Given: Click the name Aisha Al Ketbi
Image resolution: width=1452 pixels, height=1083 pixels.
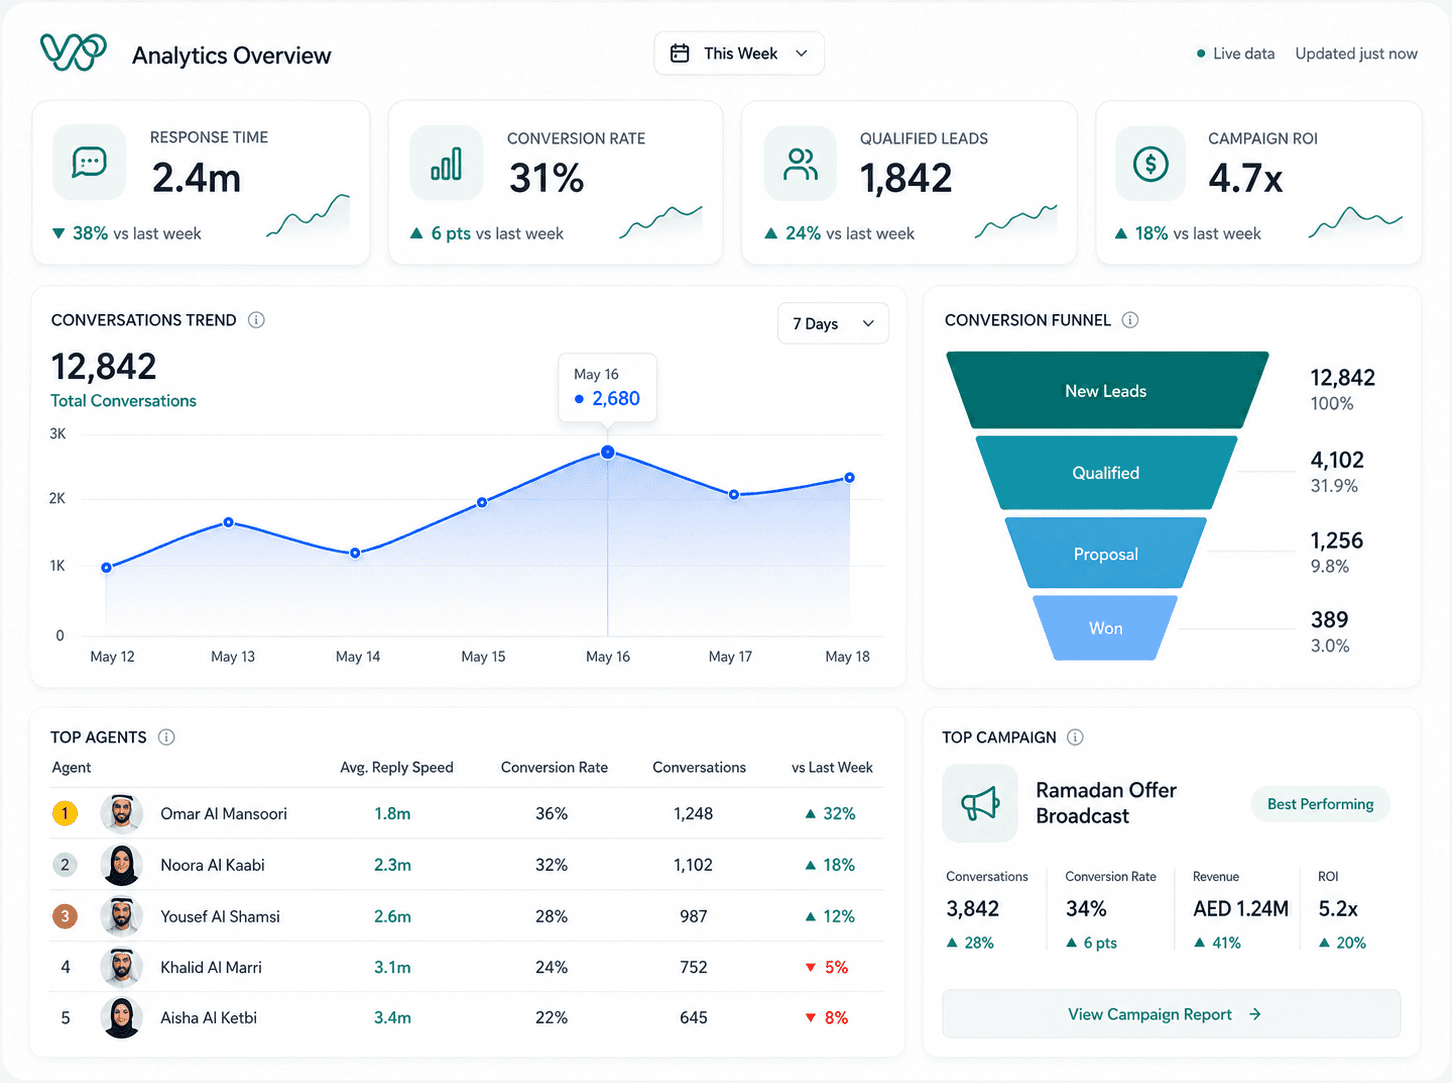Looking at the screenshot, I should [209, 1018].
